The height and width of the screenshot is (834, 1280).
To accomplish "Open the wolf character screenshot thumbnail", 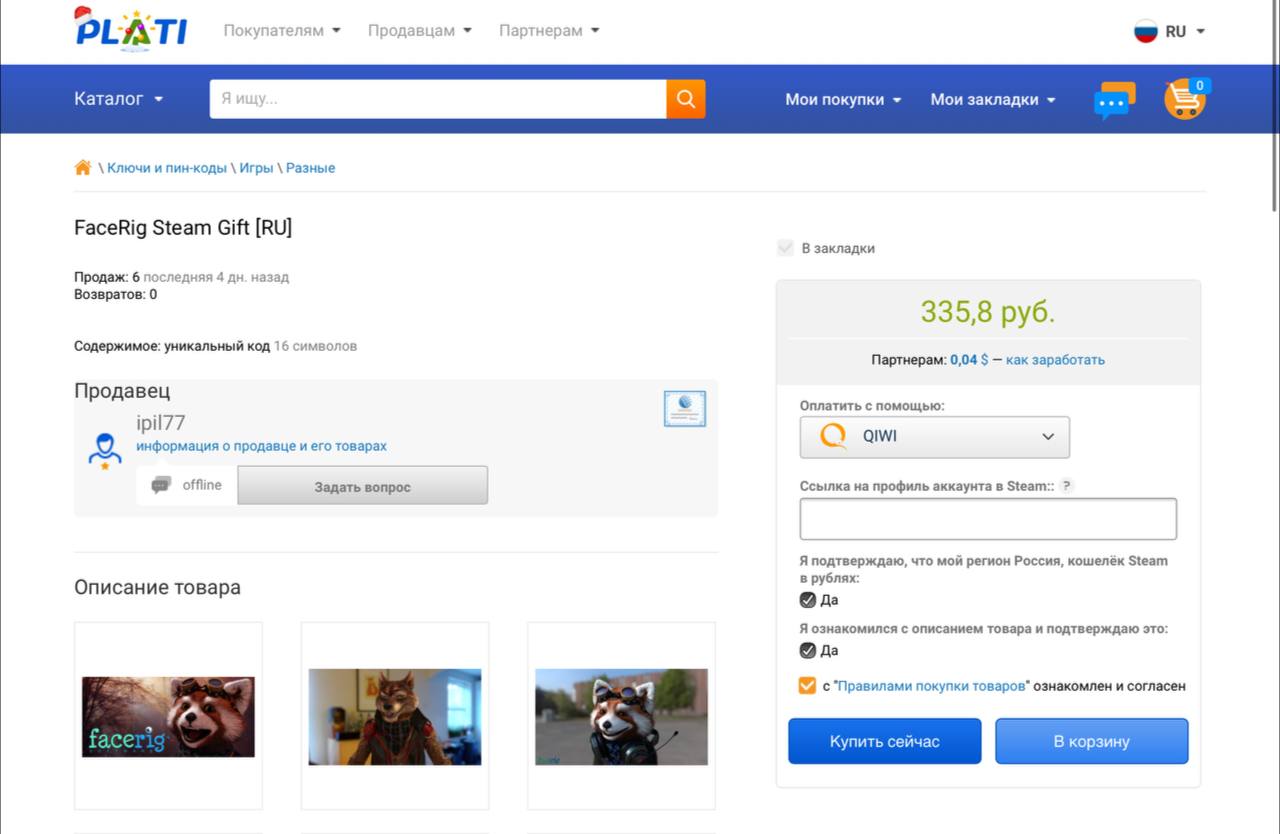I will (395, 716).
